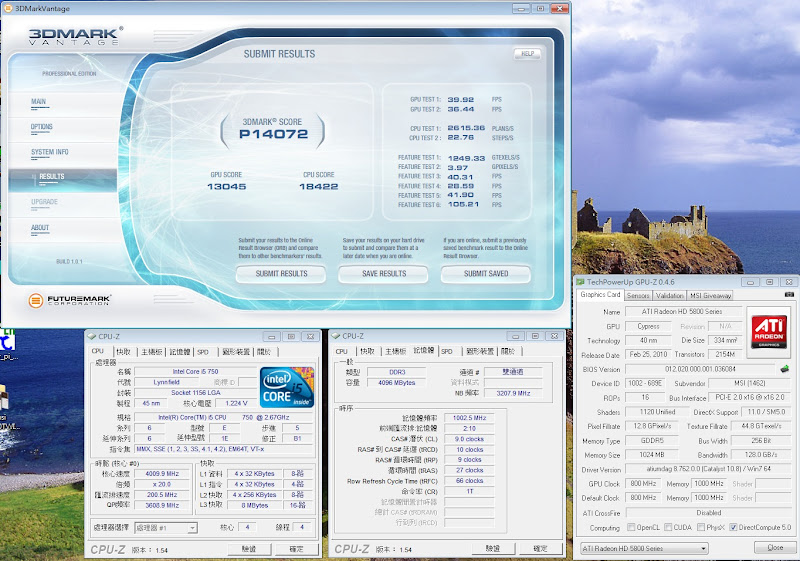Image resolution: width=800 pixels, height=561 pixels.
Task: Click the 3DMark score P14072
Action: point(273,134)
